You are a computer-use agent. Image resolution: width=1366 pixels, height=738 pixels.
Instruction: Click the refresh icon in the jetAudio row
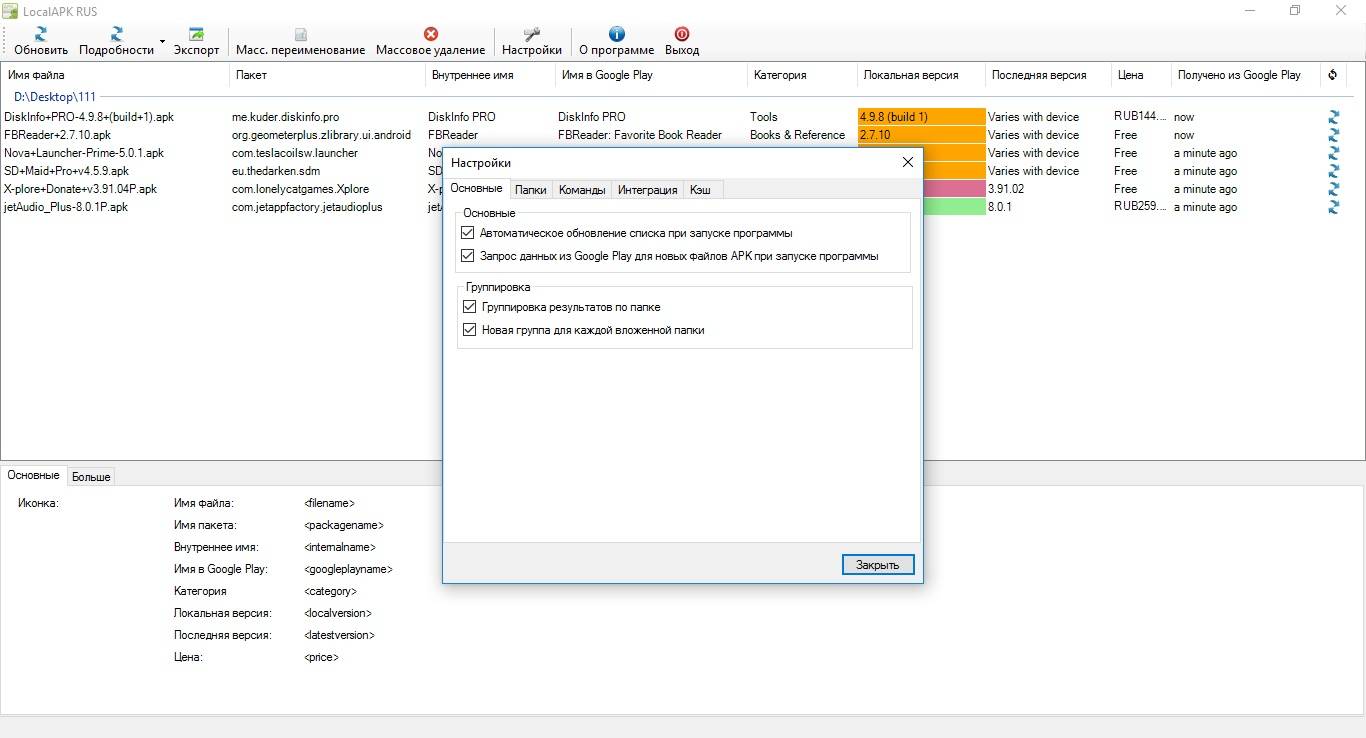pos(1333,207)
